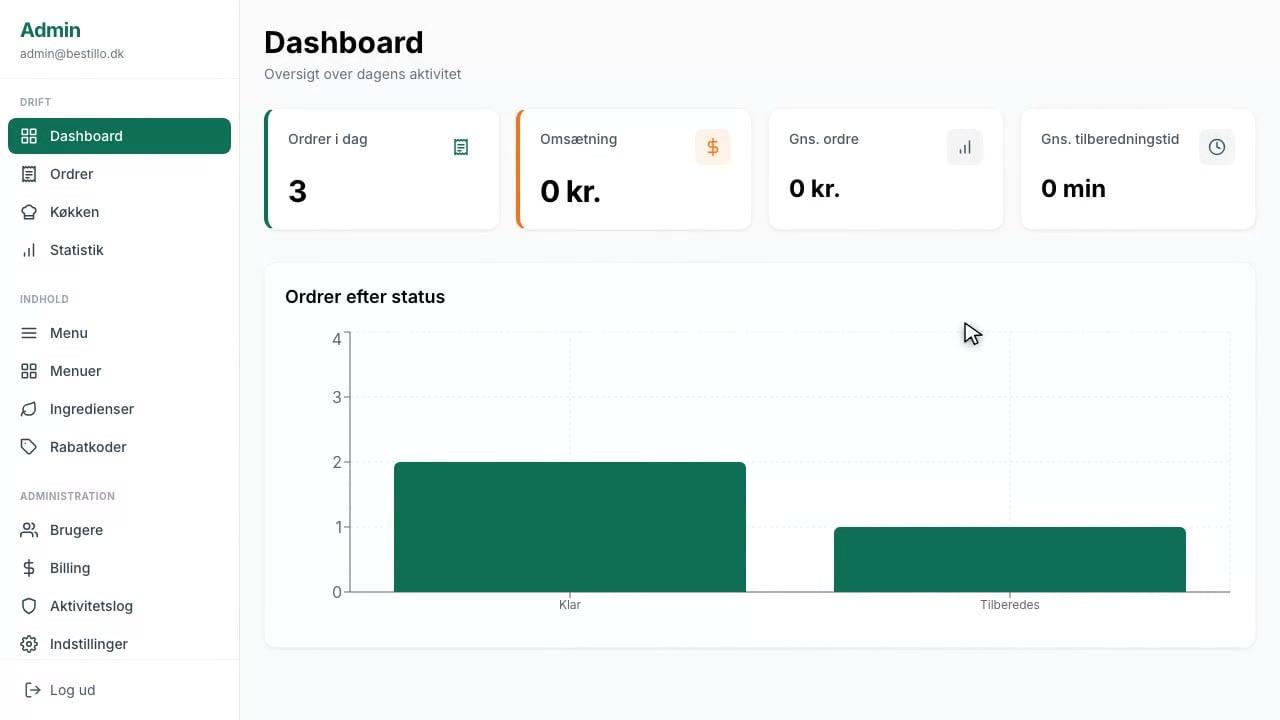Click the Tilberedes axis label
Screen dimensions: 1280x720
pyautogui.click(x=1010, y=605)
